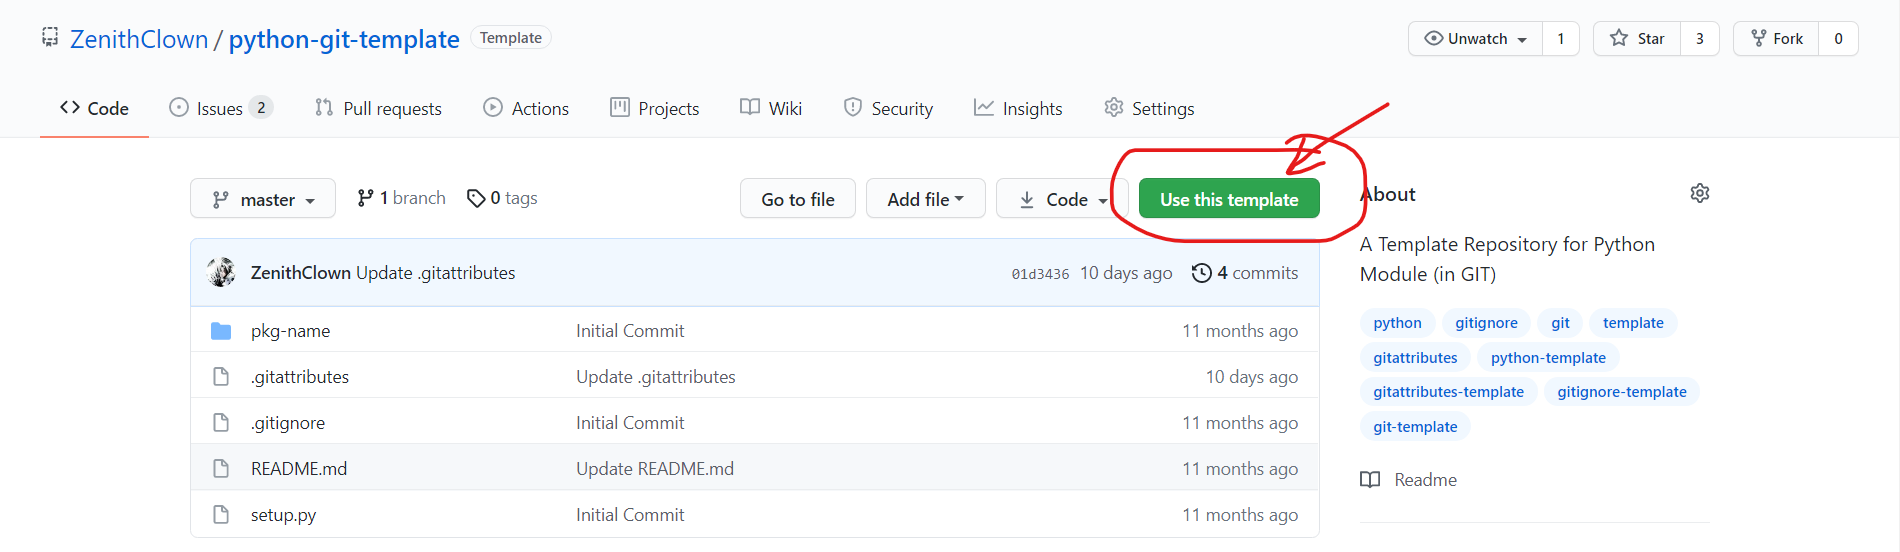Select the git topic tag
1900x552 pixels.
(x=1560, y=323)
